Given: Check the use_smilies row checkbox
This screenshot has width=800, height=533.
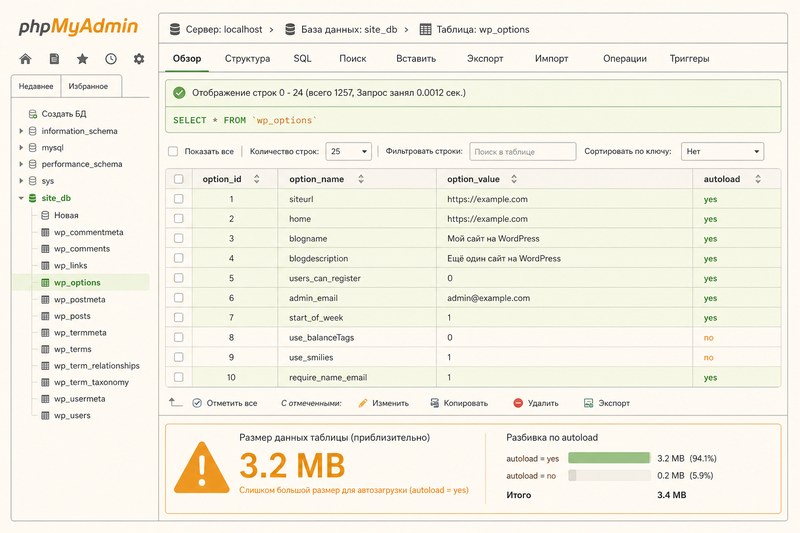Looking at the screenshot, I should pyautogui.click(x=179, y=357).
